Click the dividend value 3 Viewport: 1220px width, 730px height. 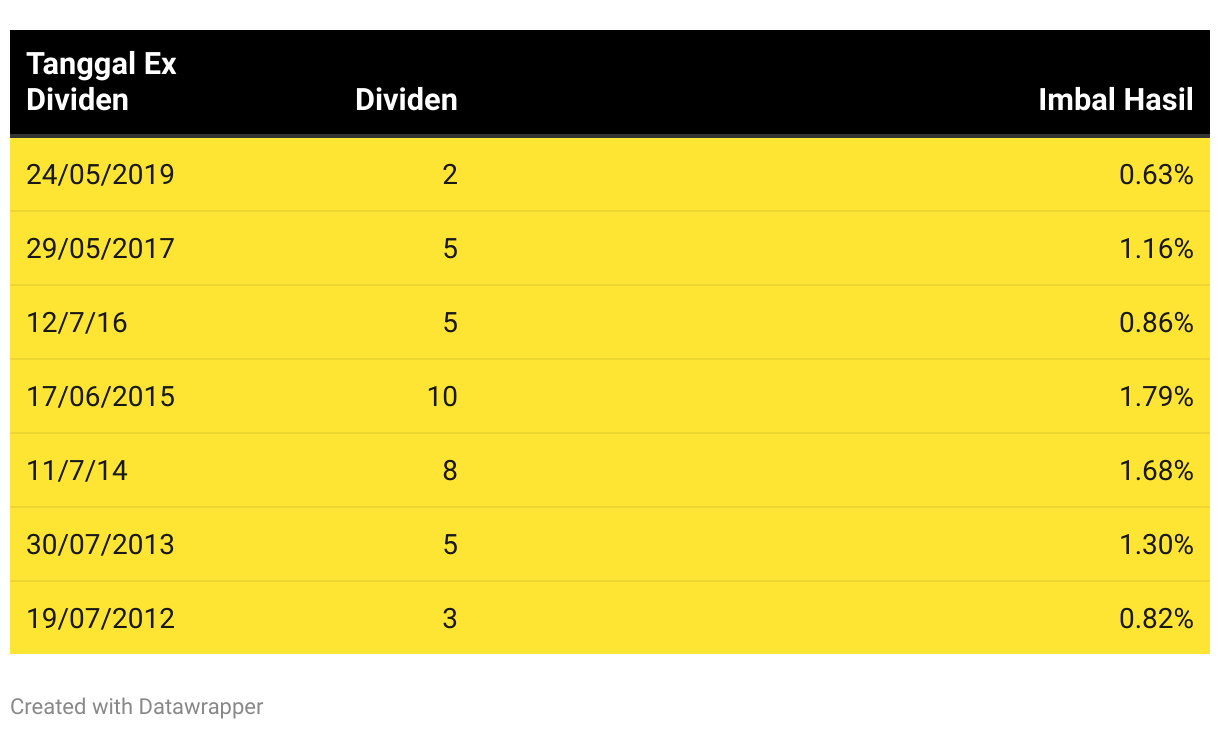(x=450, y=619)
